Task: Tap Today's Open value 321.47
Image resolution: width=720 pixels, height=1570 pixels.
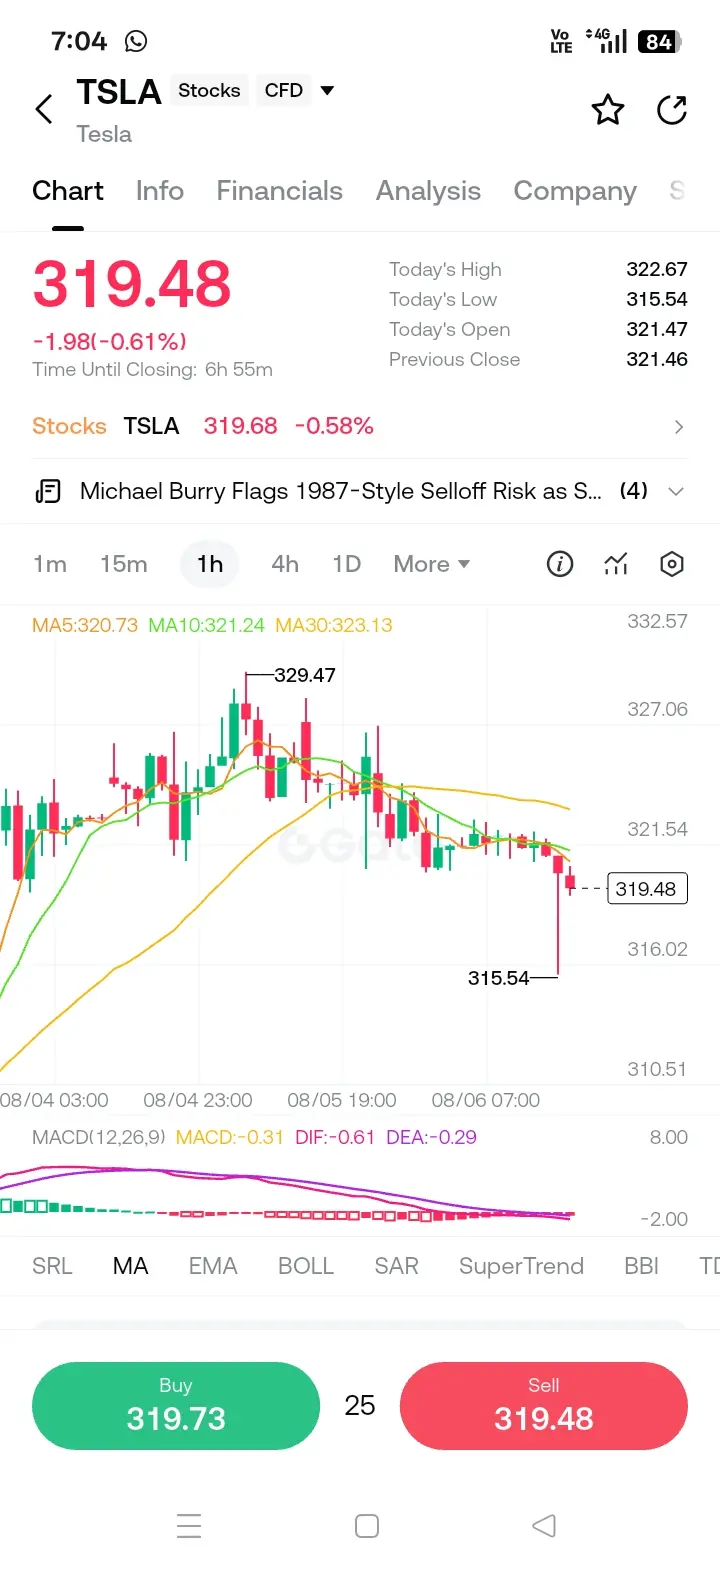Action: [657, 329]
